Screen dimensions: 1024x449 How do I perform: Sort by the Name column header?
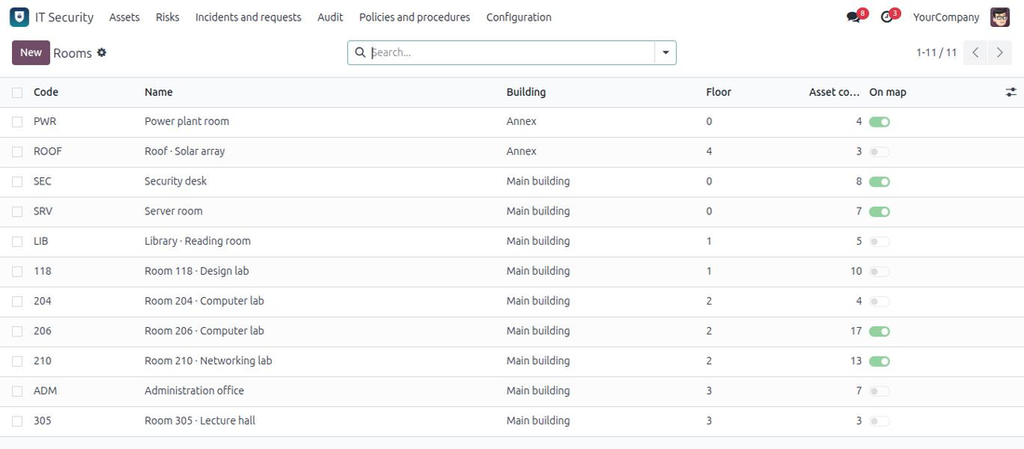(x=159, y=93)
